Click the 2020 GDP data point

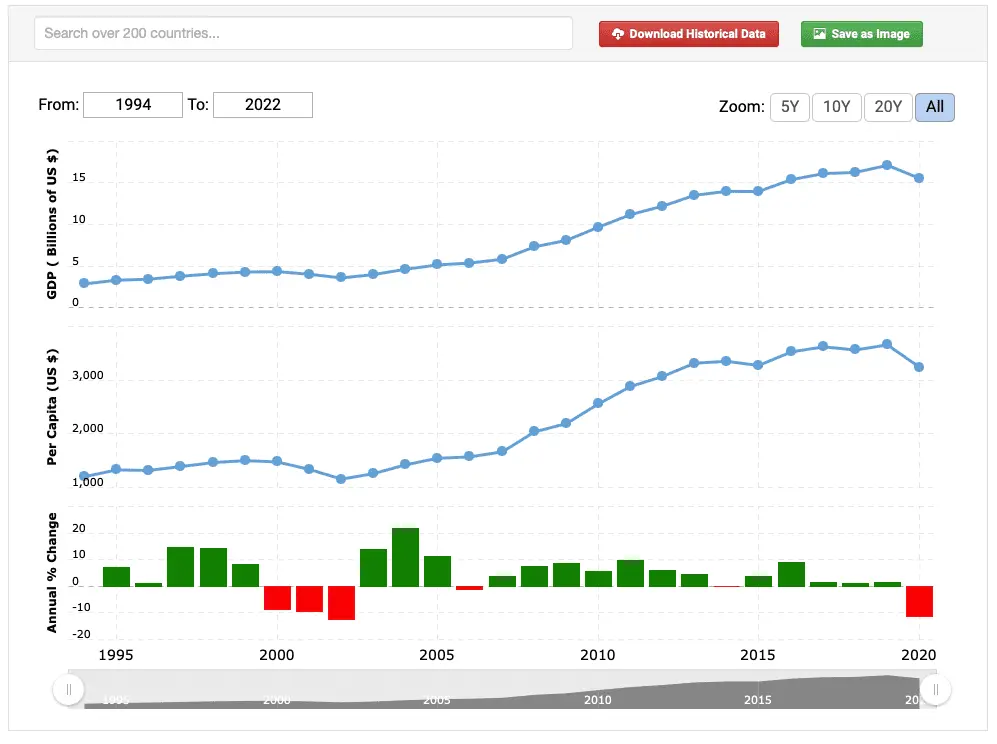coord(919,178)
